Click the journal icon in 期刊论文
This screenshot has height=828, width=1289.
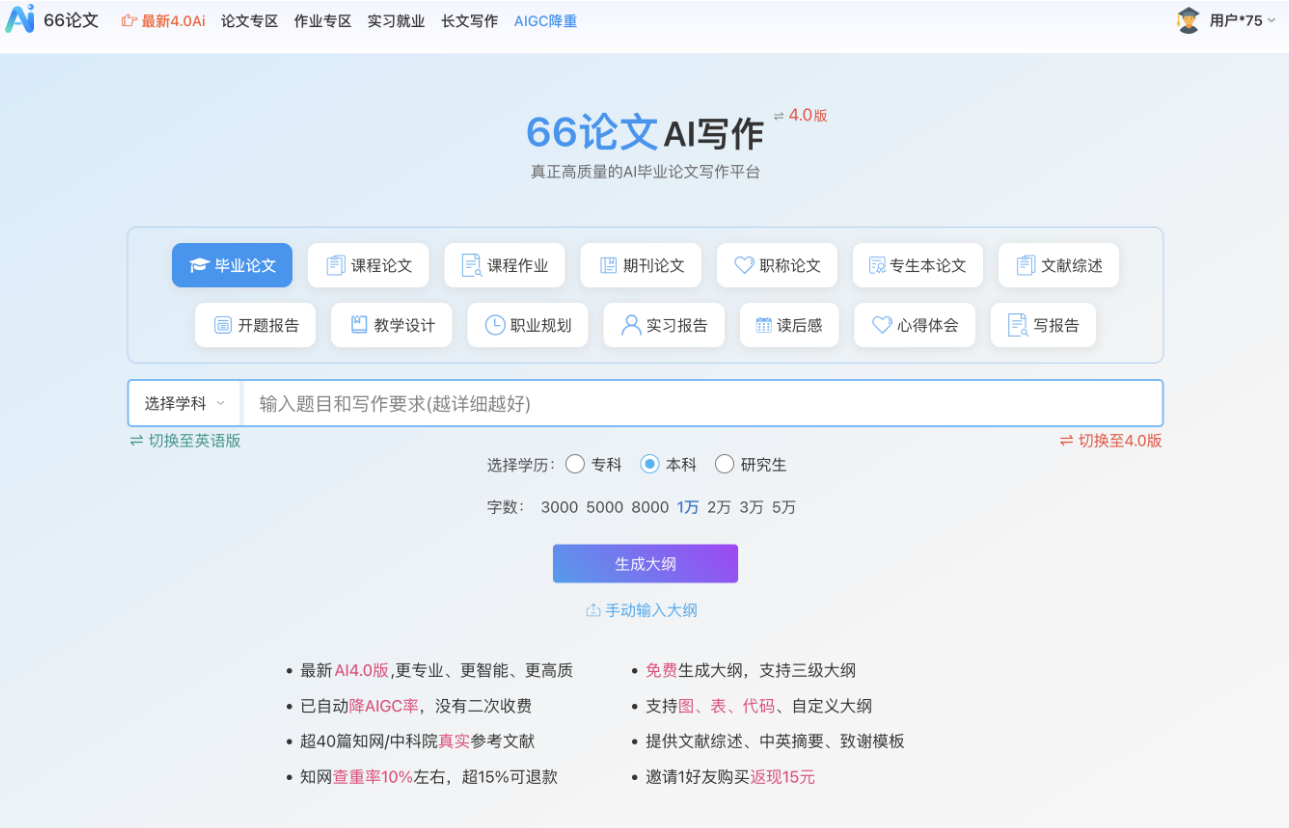[608, 265]
